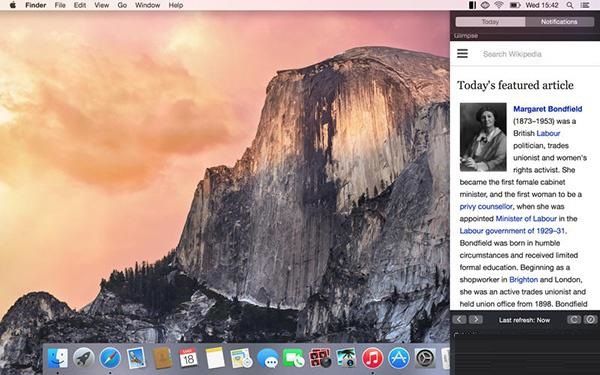
Task: Open the Help menu
Action: tap(176, 5)
